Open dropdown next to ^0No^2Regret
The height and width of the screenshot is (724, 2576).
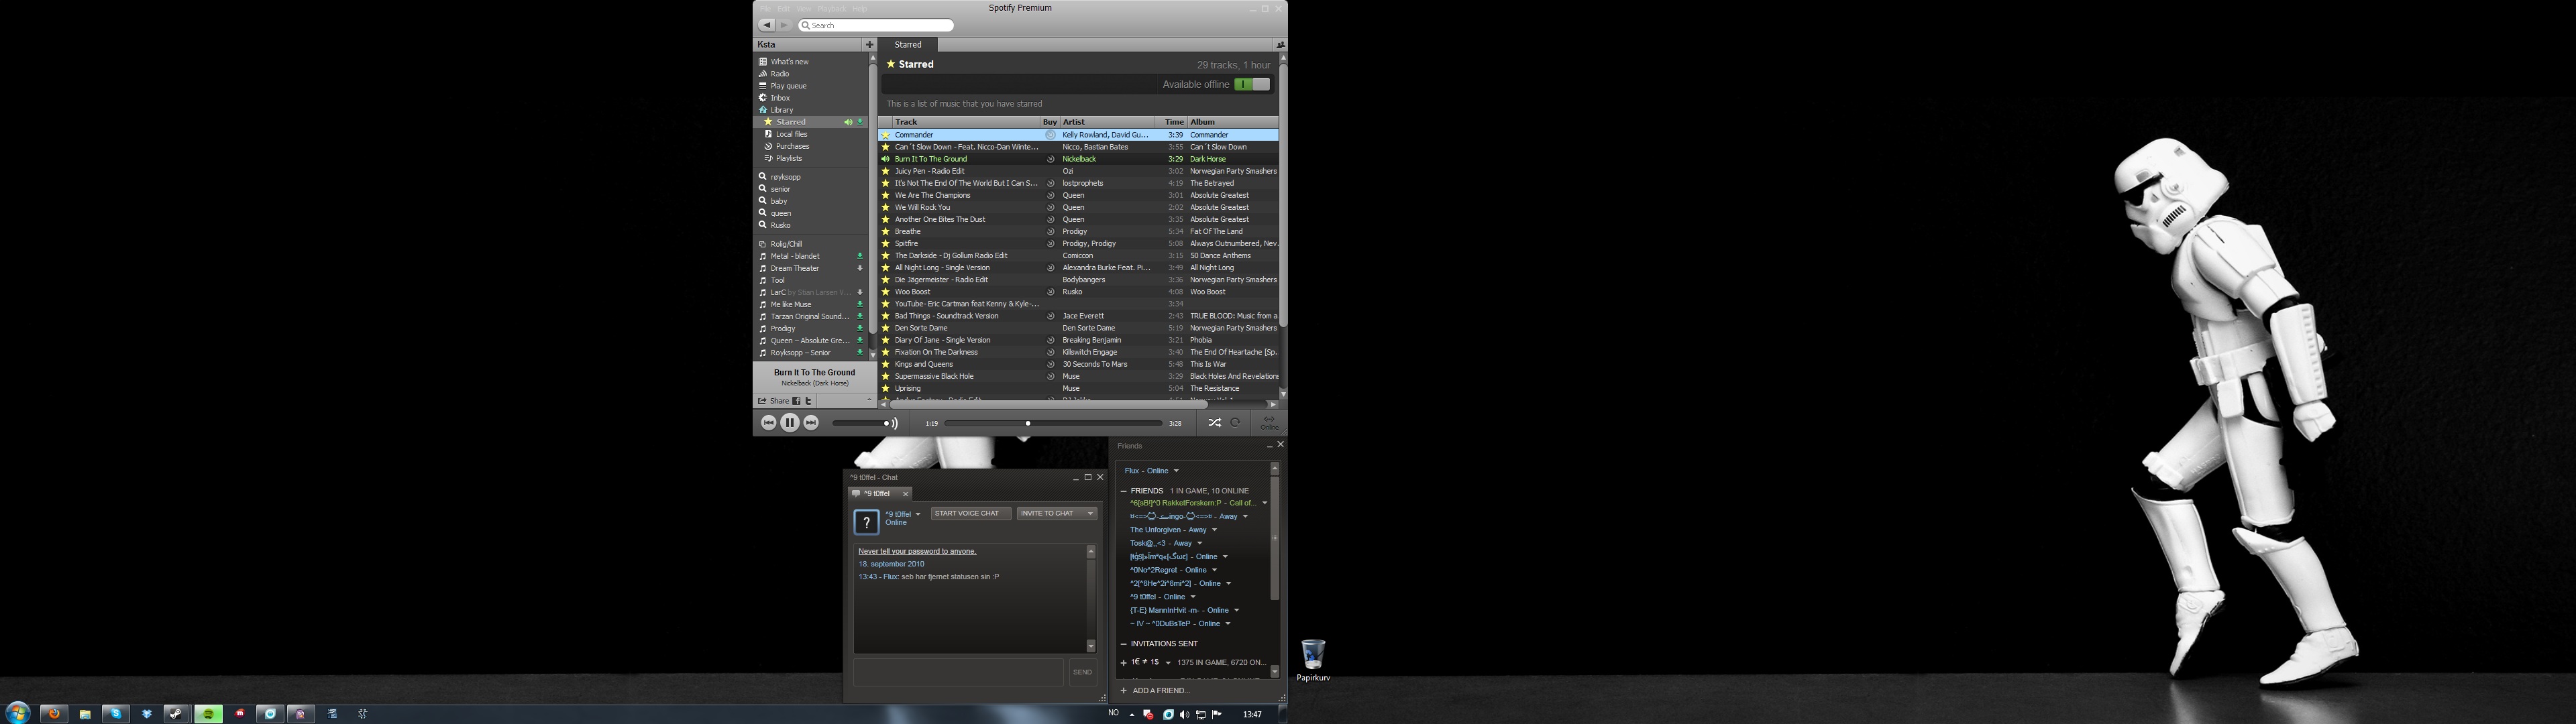click(x=1215, y=570)
